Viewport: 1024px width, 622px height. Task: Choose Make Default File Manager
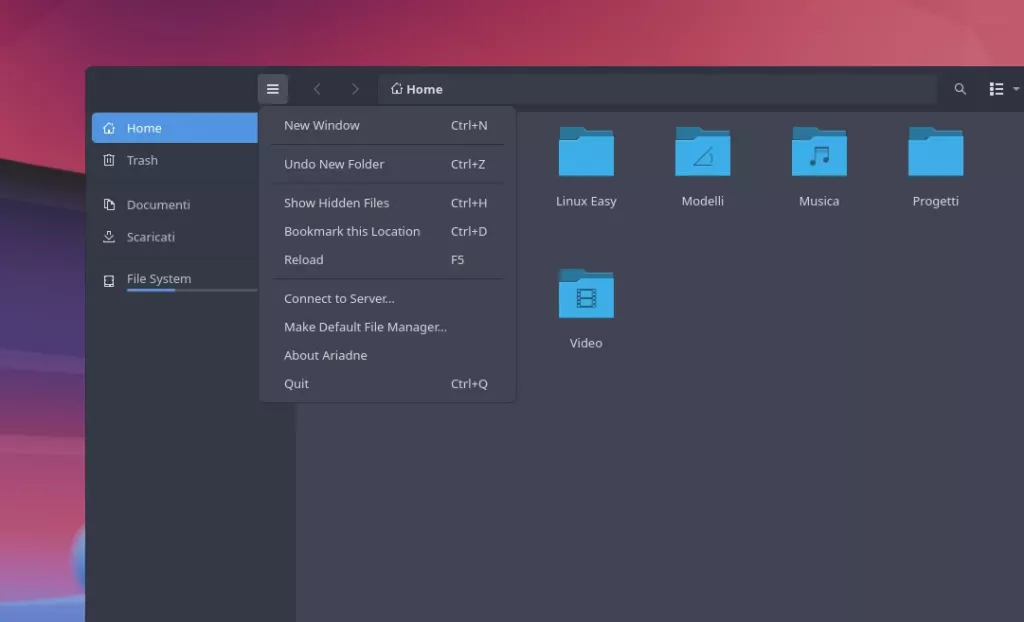point(387,327)
